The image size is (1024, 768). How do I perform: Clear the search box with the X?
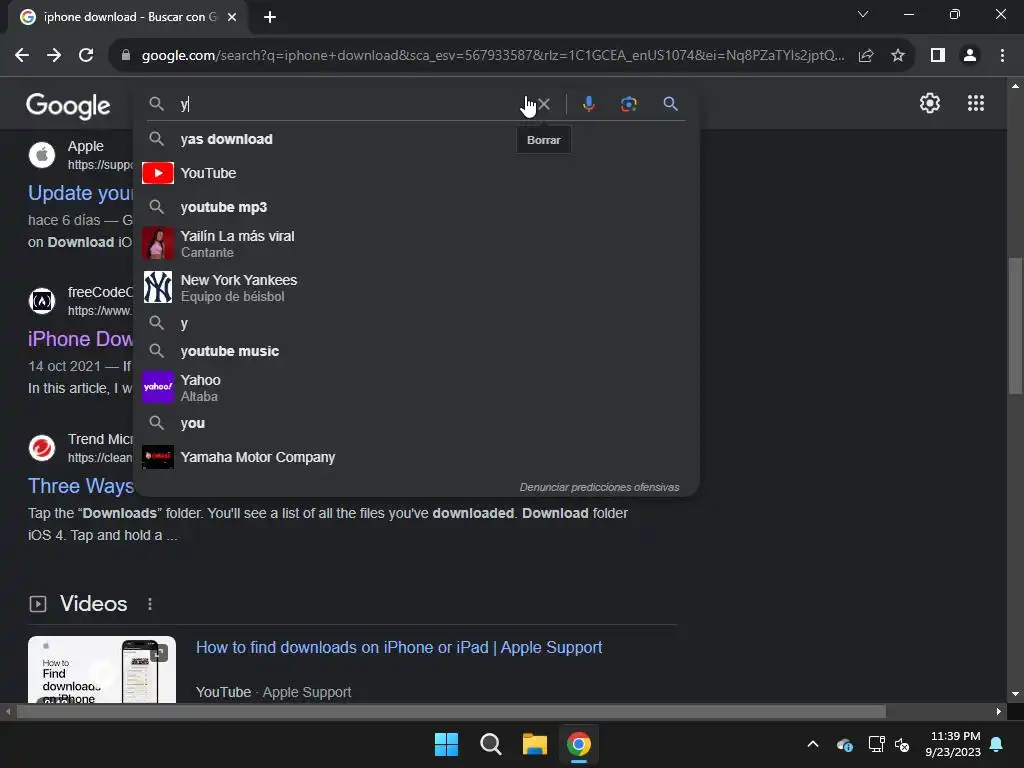coord(544,104)
